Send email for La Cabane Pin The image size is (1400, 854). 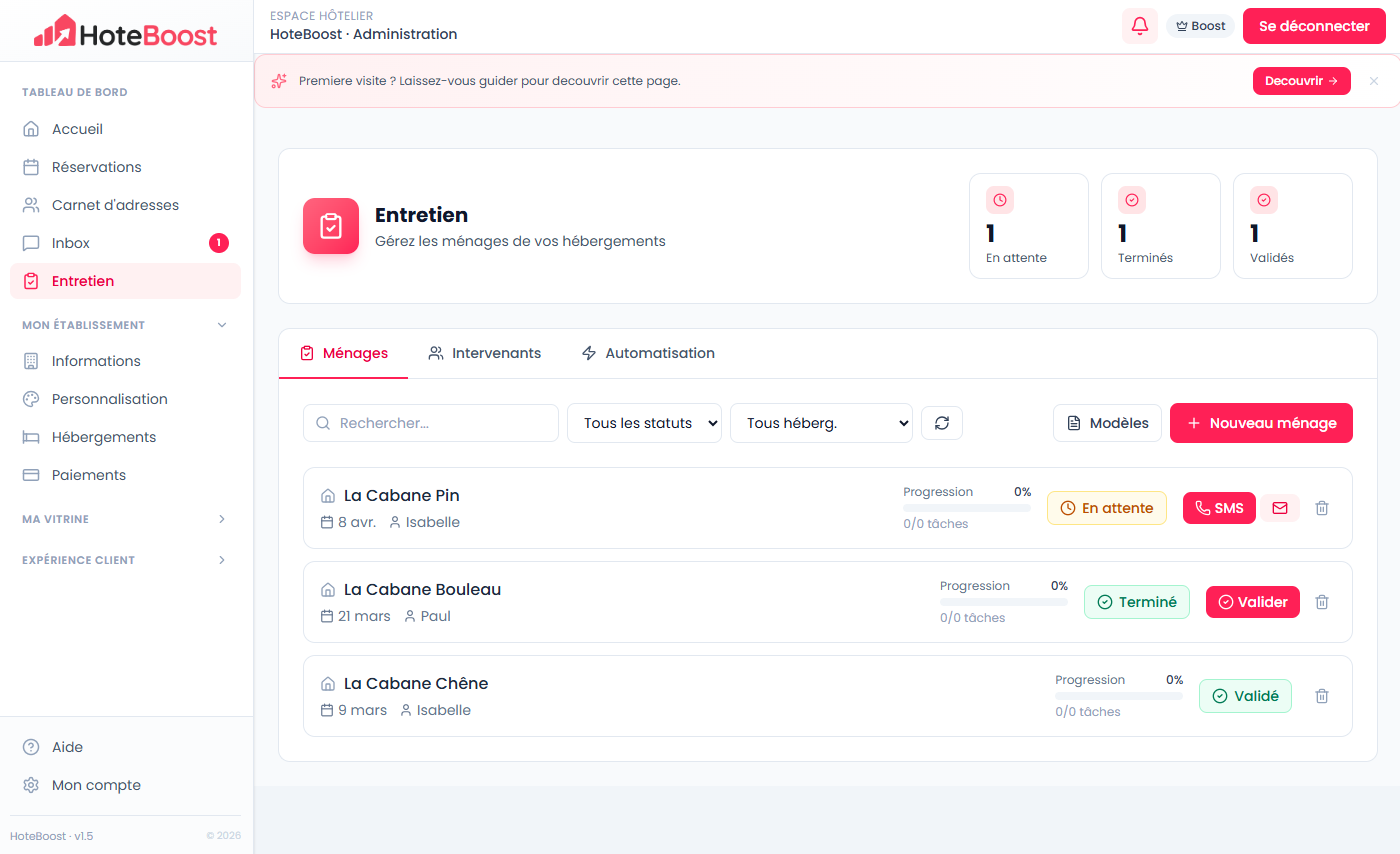[x=1279, y=508]
